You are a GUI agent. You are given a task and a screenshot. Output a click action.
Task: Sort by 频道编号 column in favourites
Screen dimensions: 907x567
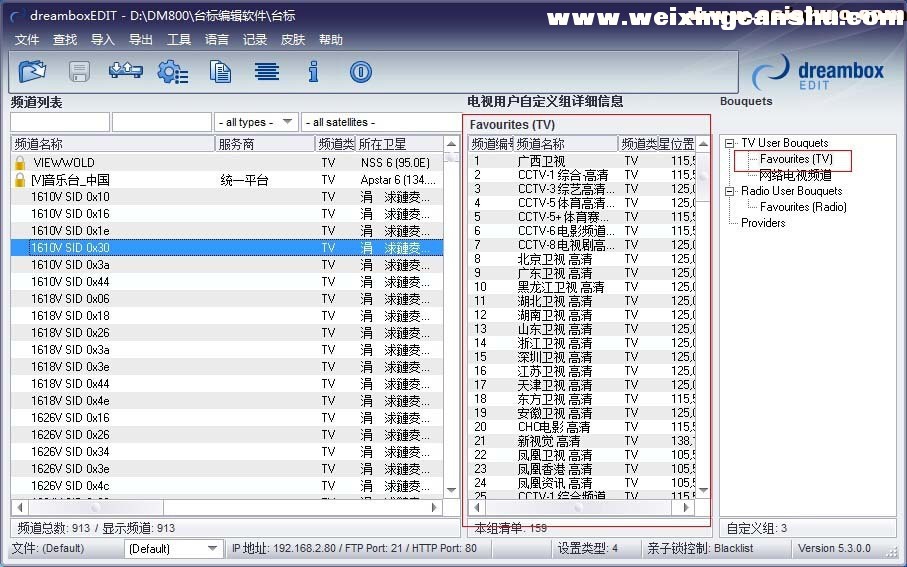click(491, 144)
